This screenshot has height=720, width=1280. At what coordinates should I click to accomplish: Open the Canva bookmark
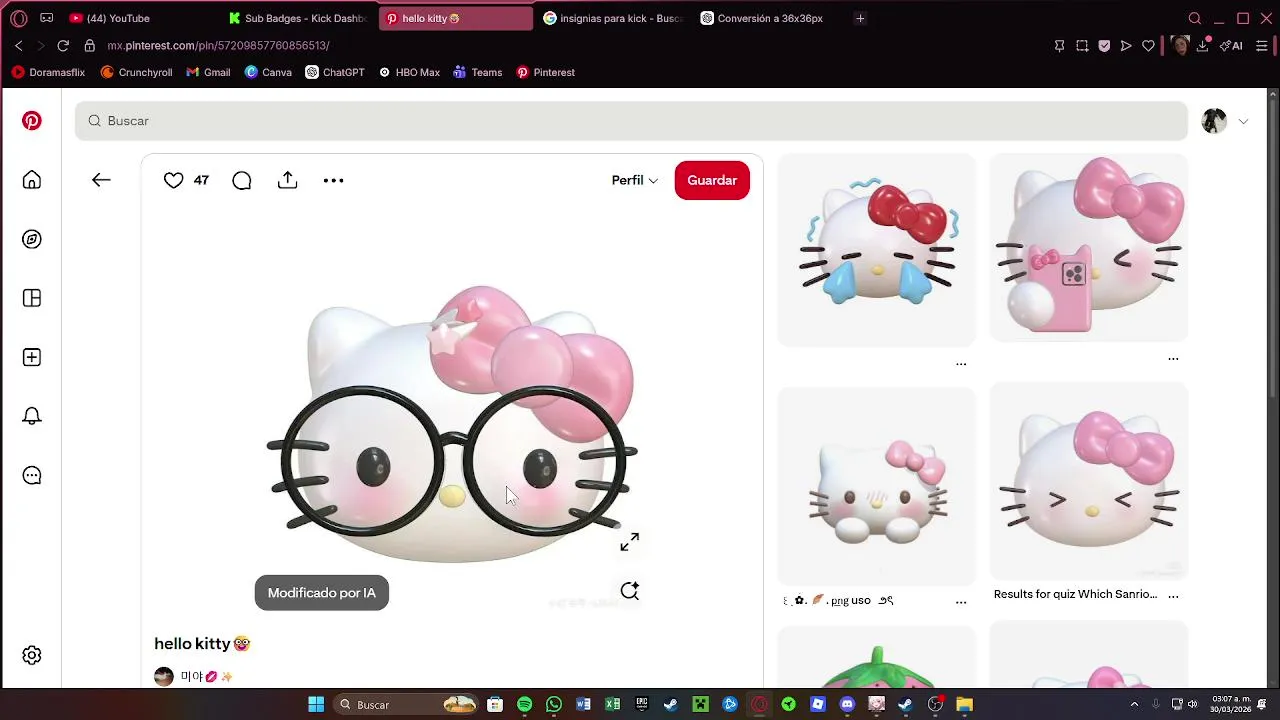[268, 72]
